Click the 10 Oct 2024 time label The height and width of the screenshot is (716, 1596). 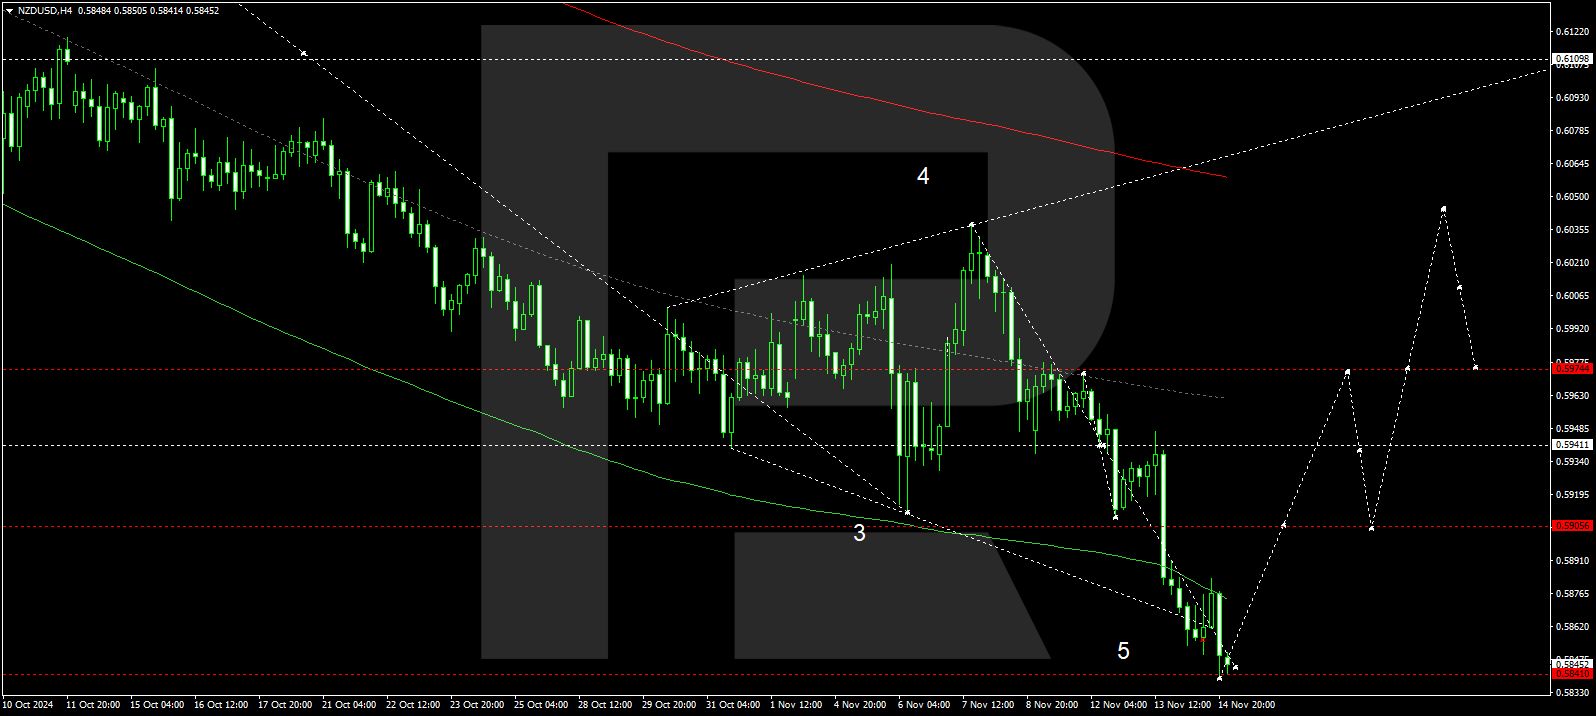28,705
